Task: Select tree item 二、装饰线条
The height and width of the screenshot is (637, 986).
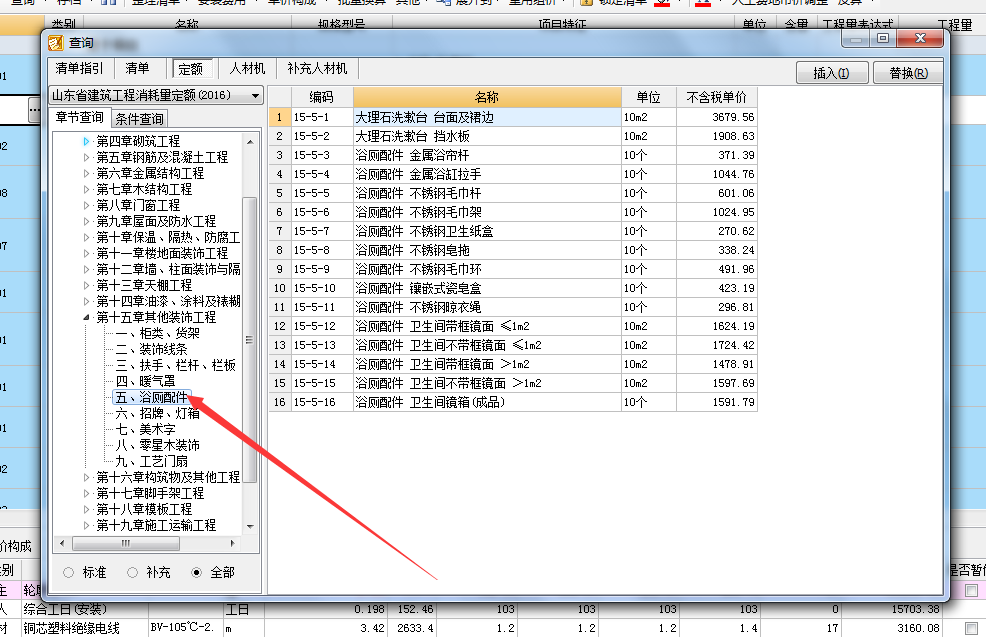Action: click(x=152, y=349)
